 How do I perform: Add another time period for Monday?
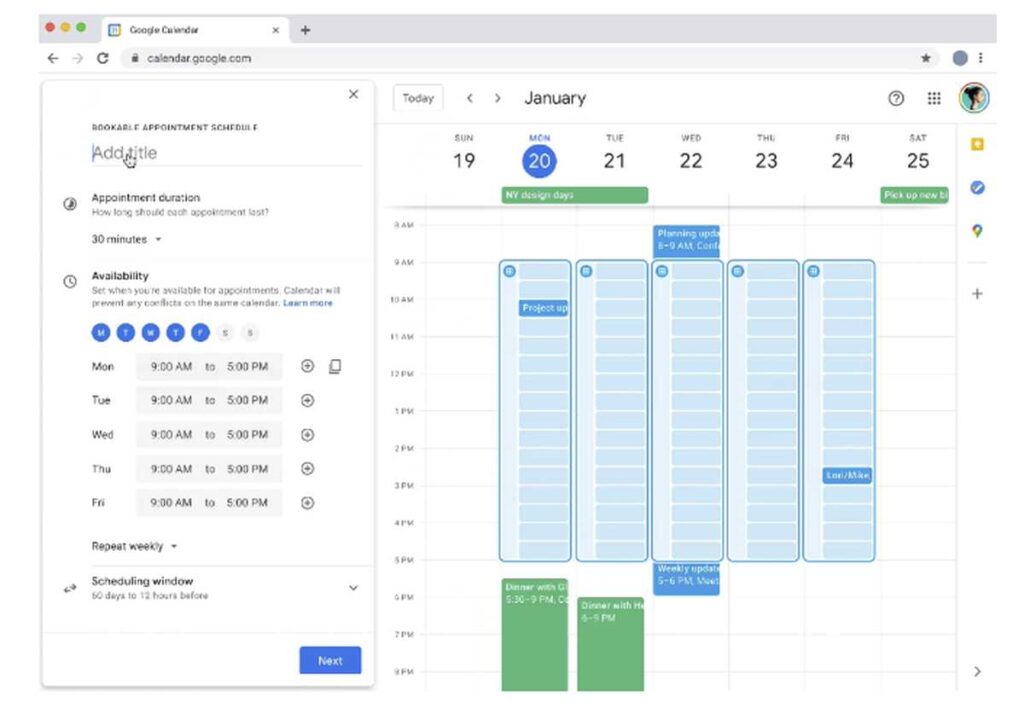point(308,367)
